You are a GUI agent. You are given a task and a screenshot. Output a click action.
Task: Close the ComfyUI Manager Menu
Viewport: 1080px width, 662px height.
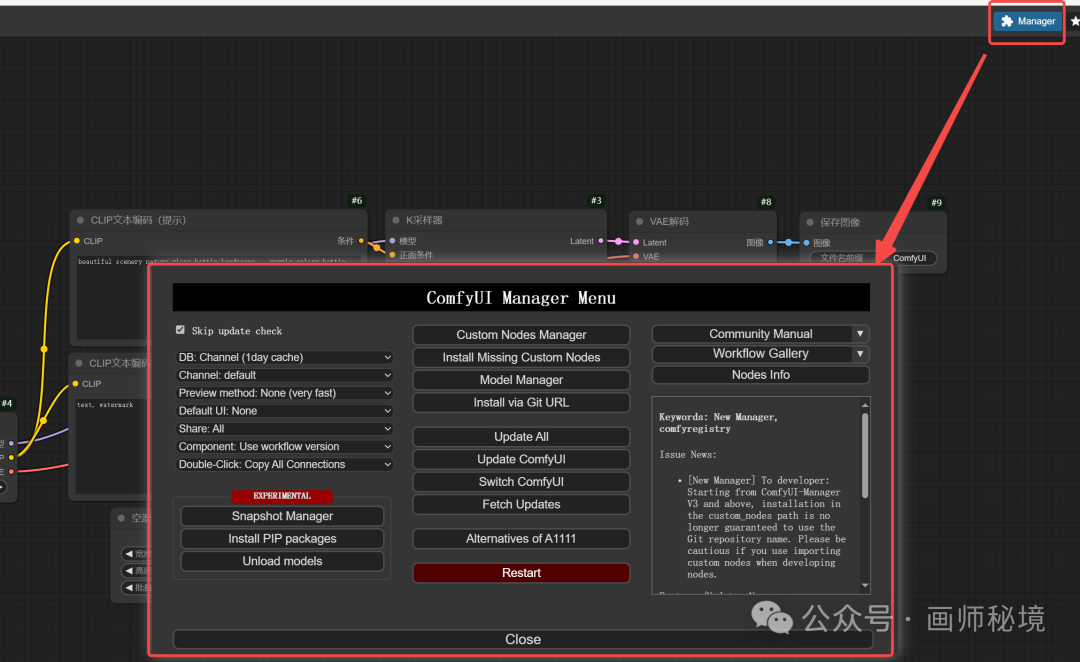[x=523, y=639]
